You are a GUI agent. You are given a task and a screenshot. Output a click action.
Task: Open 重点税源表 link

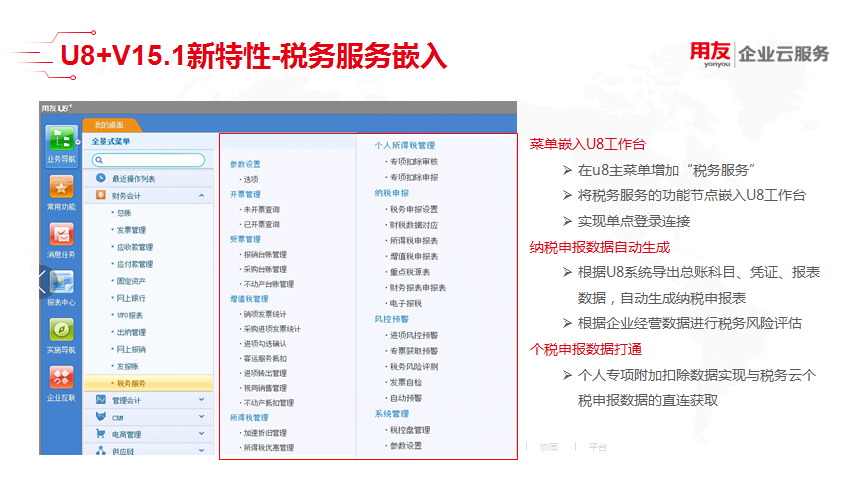click(x=410, y=272)
